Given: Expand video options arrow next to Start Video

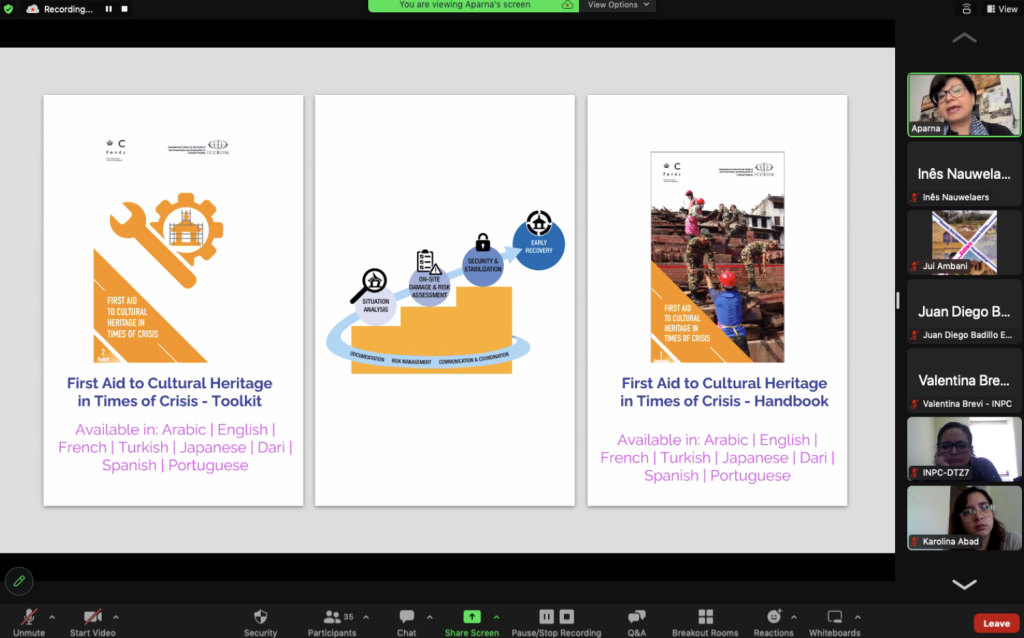Looking at the screenshot, I should tap(116, 616).
